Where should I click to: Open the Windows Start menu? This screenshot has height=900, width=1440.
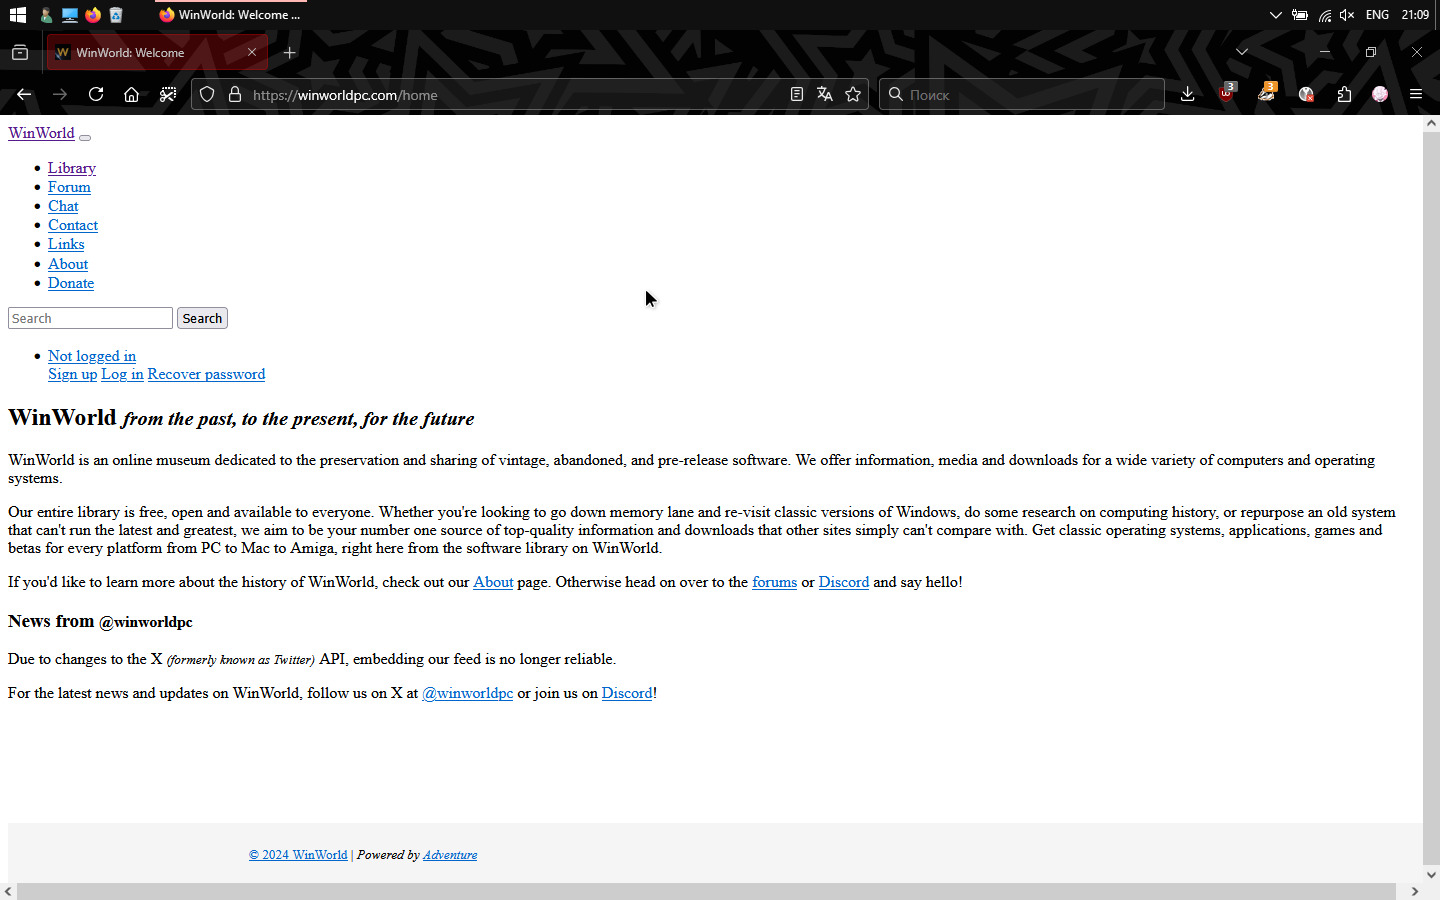pyautogui.click(x=18, y=15)
